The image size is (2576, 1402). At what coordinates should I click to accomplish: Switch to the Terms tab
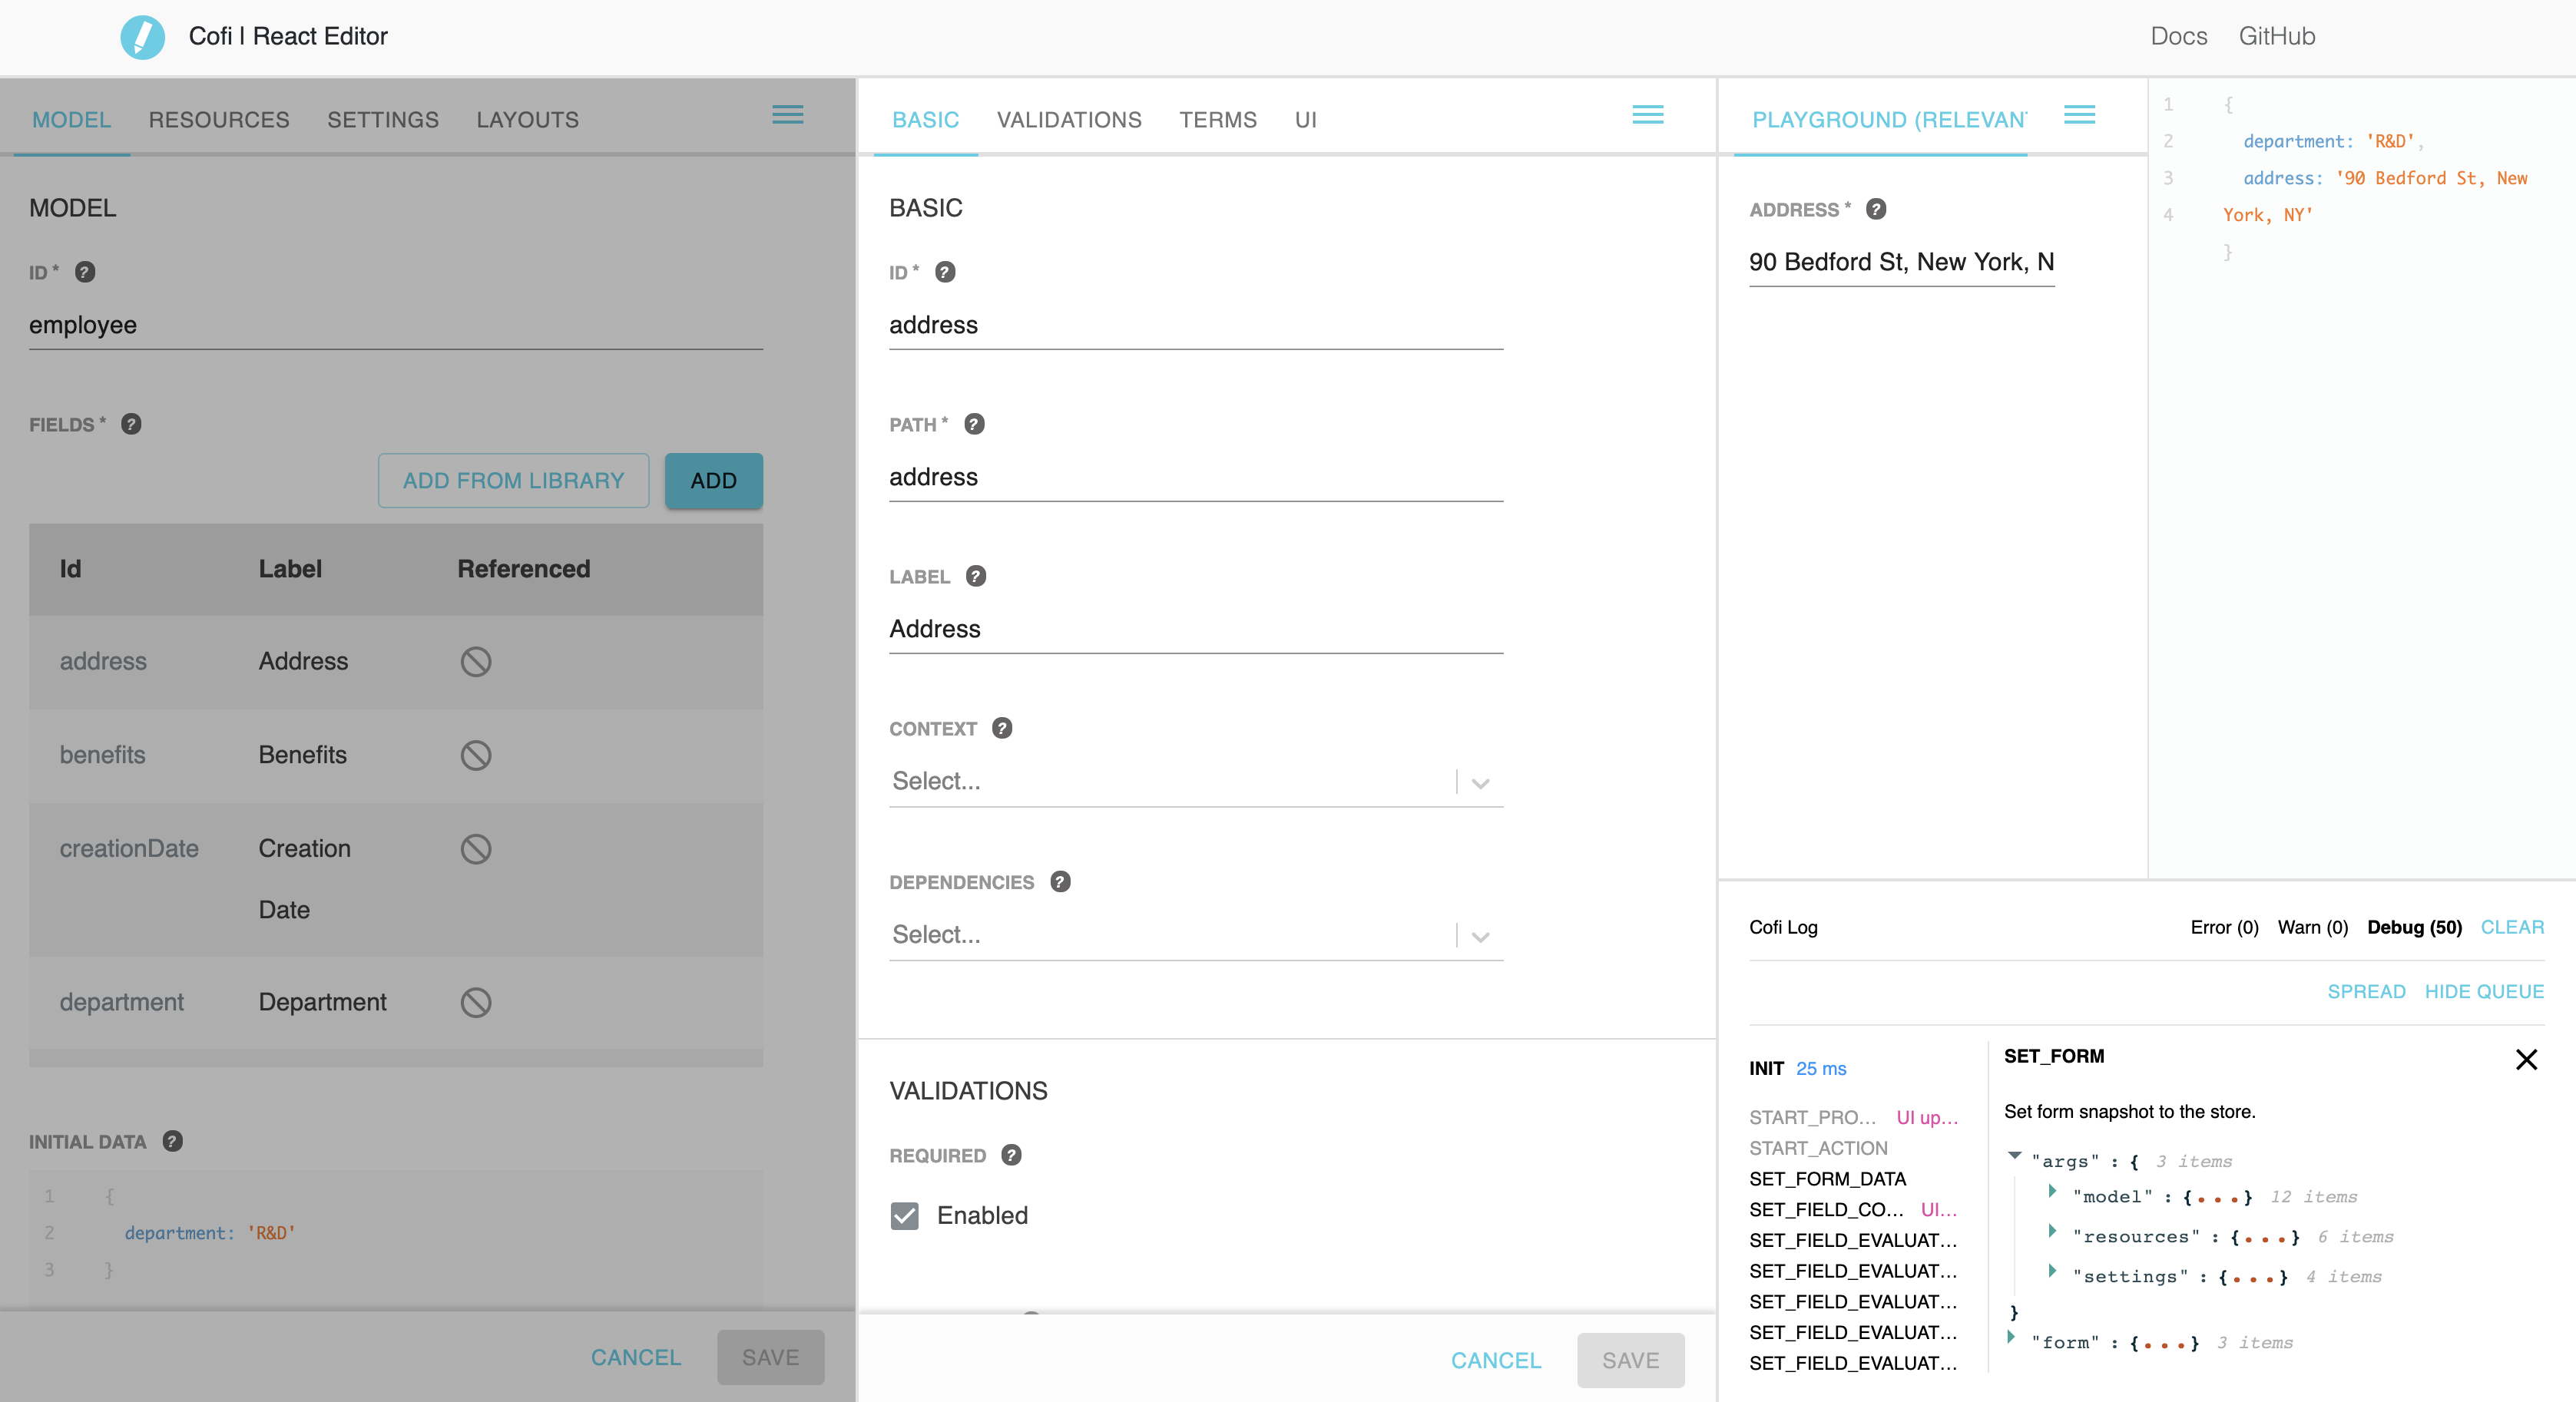click(x=1218, y=120)
